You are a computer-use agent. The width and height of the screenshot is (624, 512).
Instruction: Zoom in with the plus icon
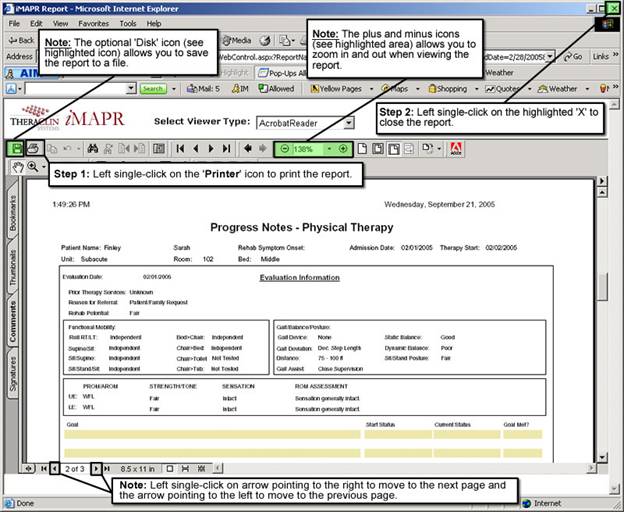pyautogui.click(x=343, y=148)
